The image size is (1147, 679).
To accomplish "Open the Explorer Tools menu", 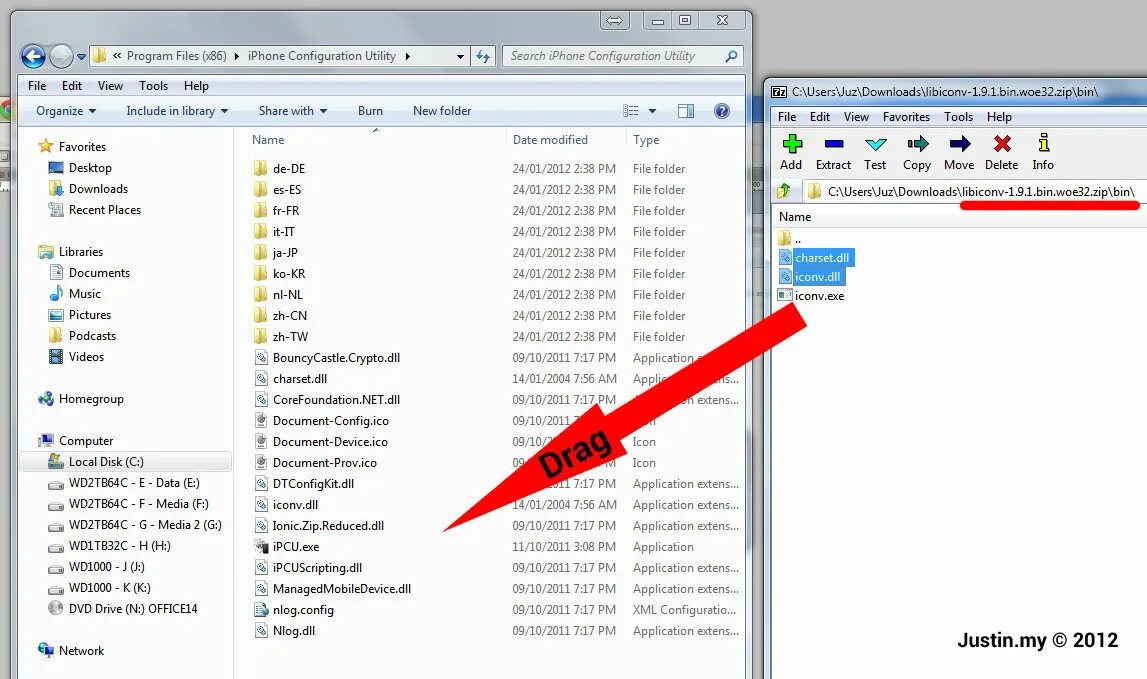I will point(154,86).
